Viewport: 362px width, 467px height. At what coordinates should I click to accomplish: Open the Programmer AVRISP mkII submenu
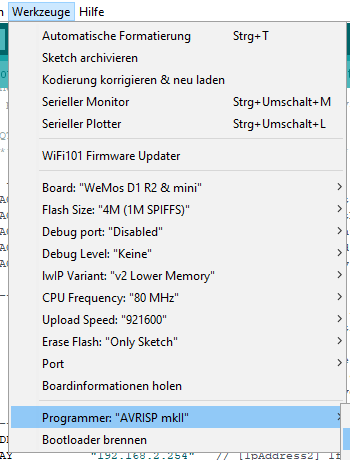click(x=177, y=417)
